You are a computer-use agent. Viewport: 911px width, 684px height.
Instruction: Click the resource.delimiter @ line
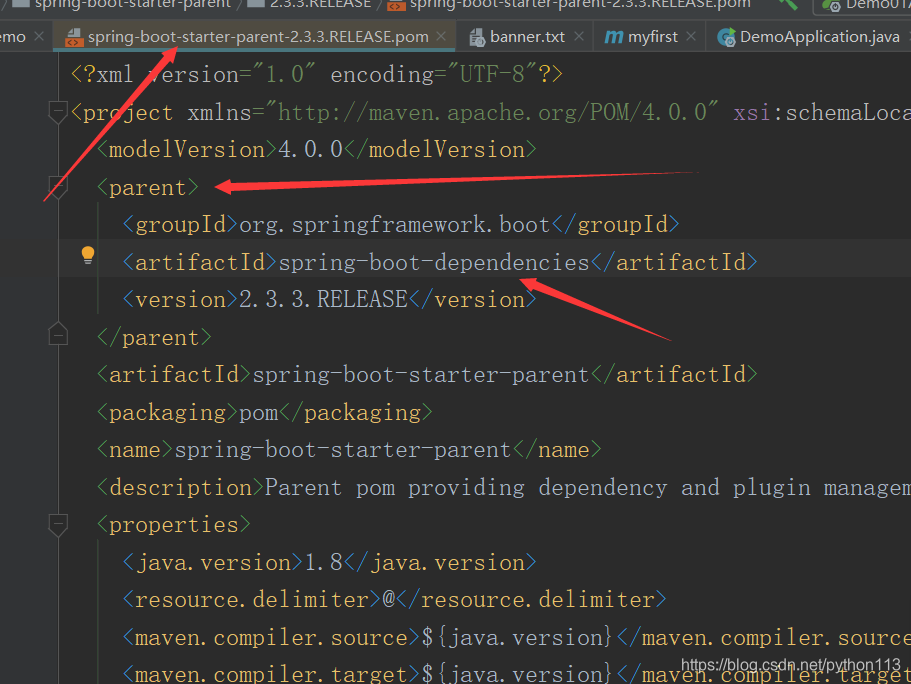tap(394, 600)
